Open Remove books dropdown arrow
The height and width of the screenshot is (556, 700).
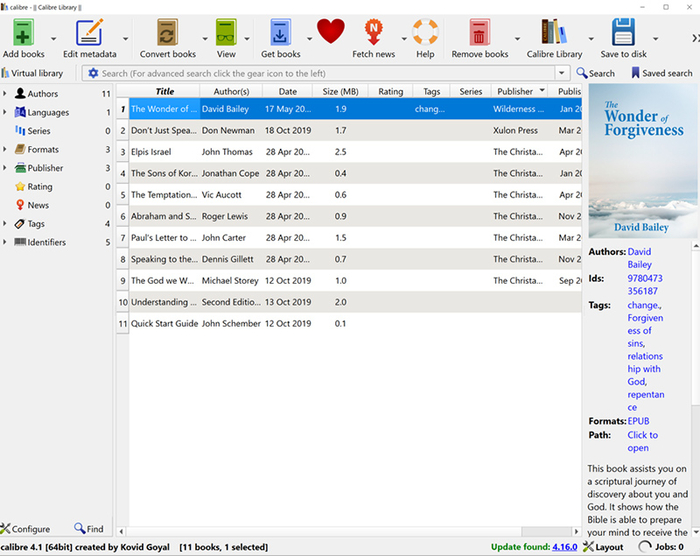(517, 39)
